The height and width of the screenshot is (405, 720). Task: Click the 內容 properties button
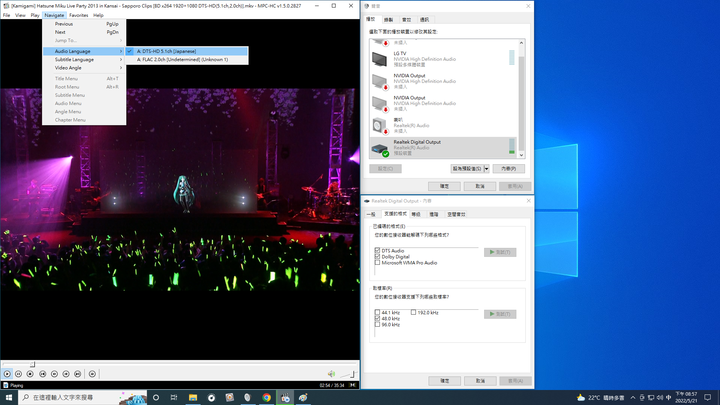click(508, 169)
